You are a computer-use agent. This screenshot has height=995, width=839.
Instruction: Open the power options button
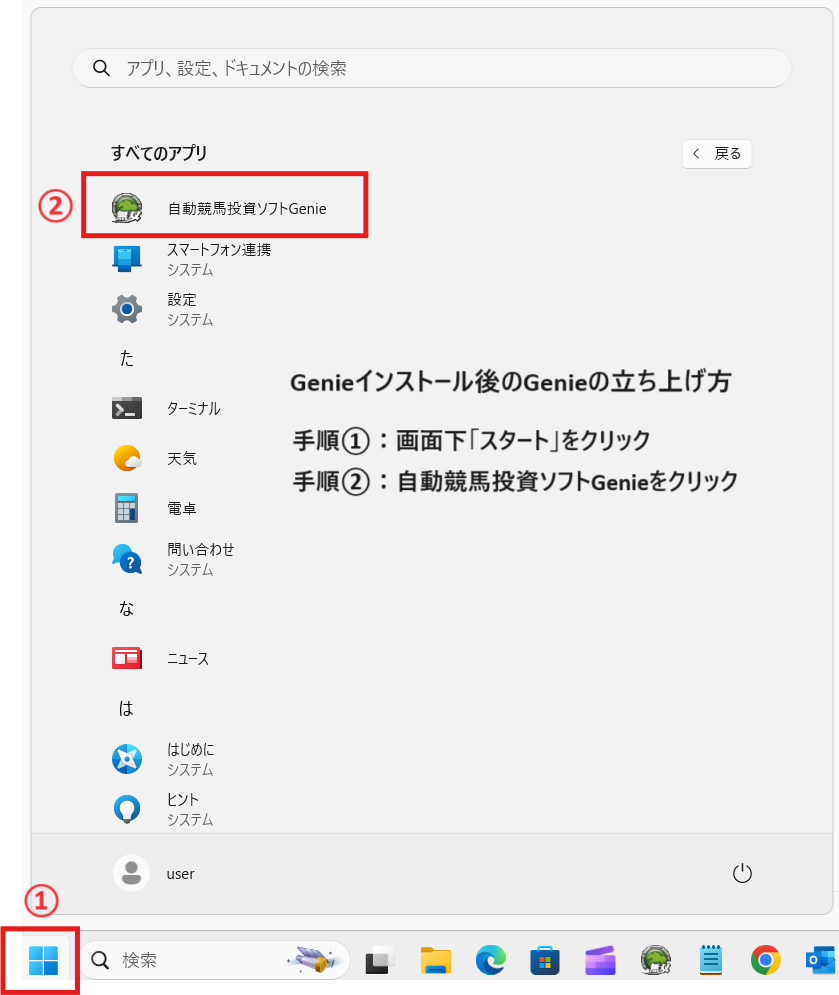pos(742,872)
